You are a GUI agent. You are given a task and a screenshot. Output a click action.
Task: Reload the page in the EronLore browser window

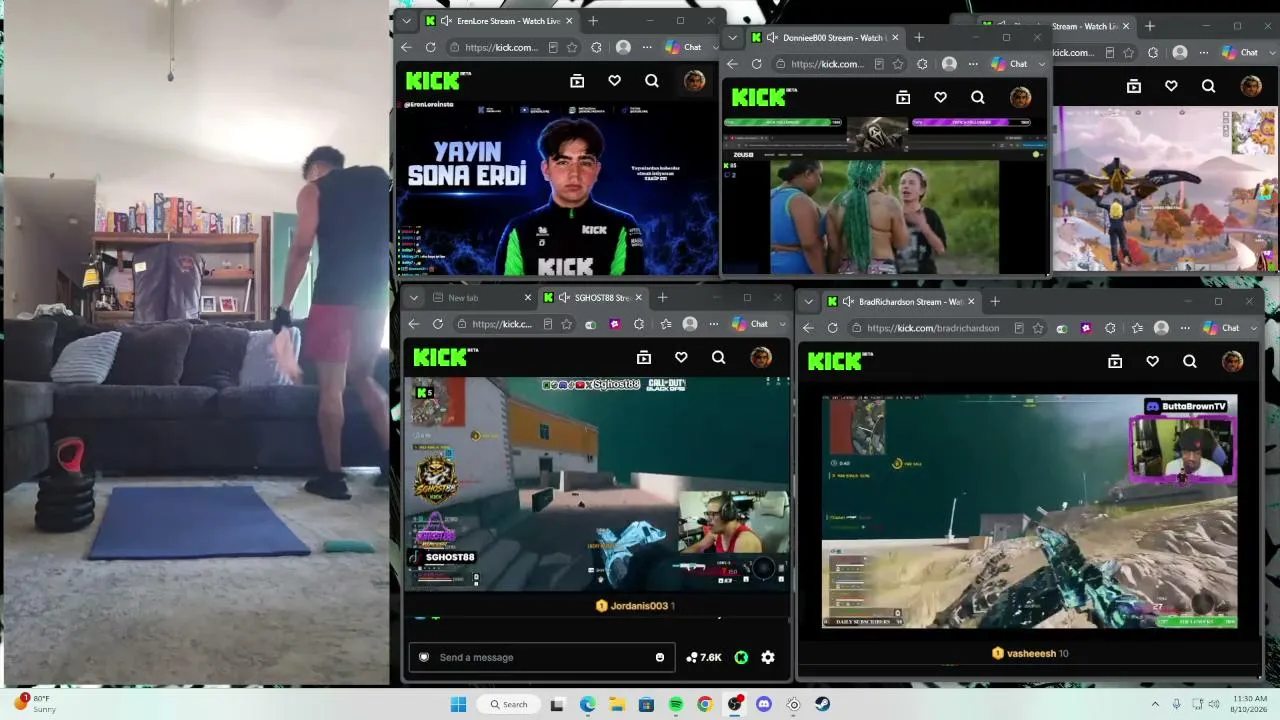coord(431,47)
